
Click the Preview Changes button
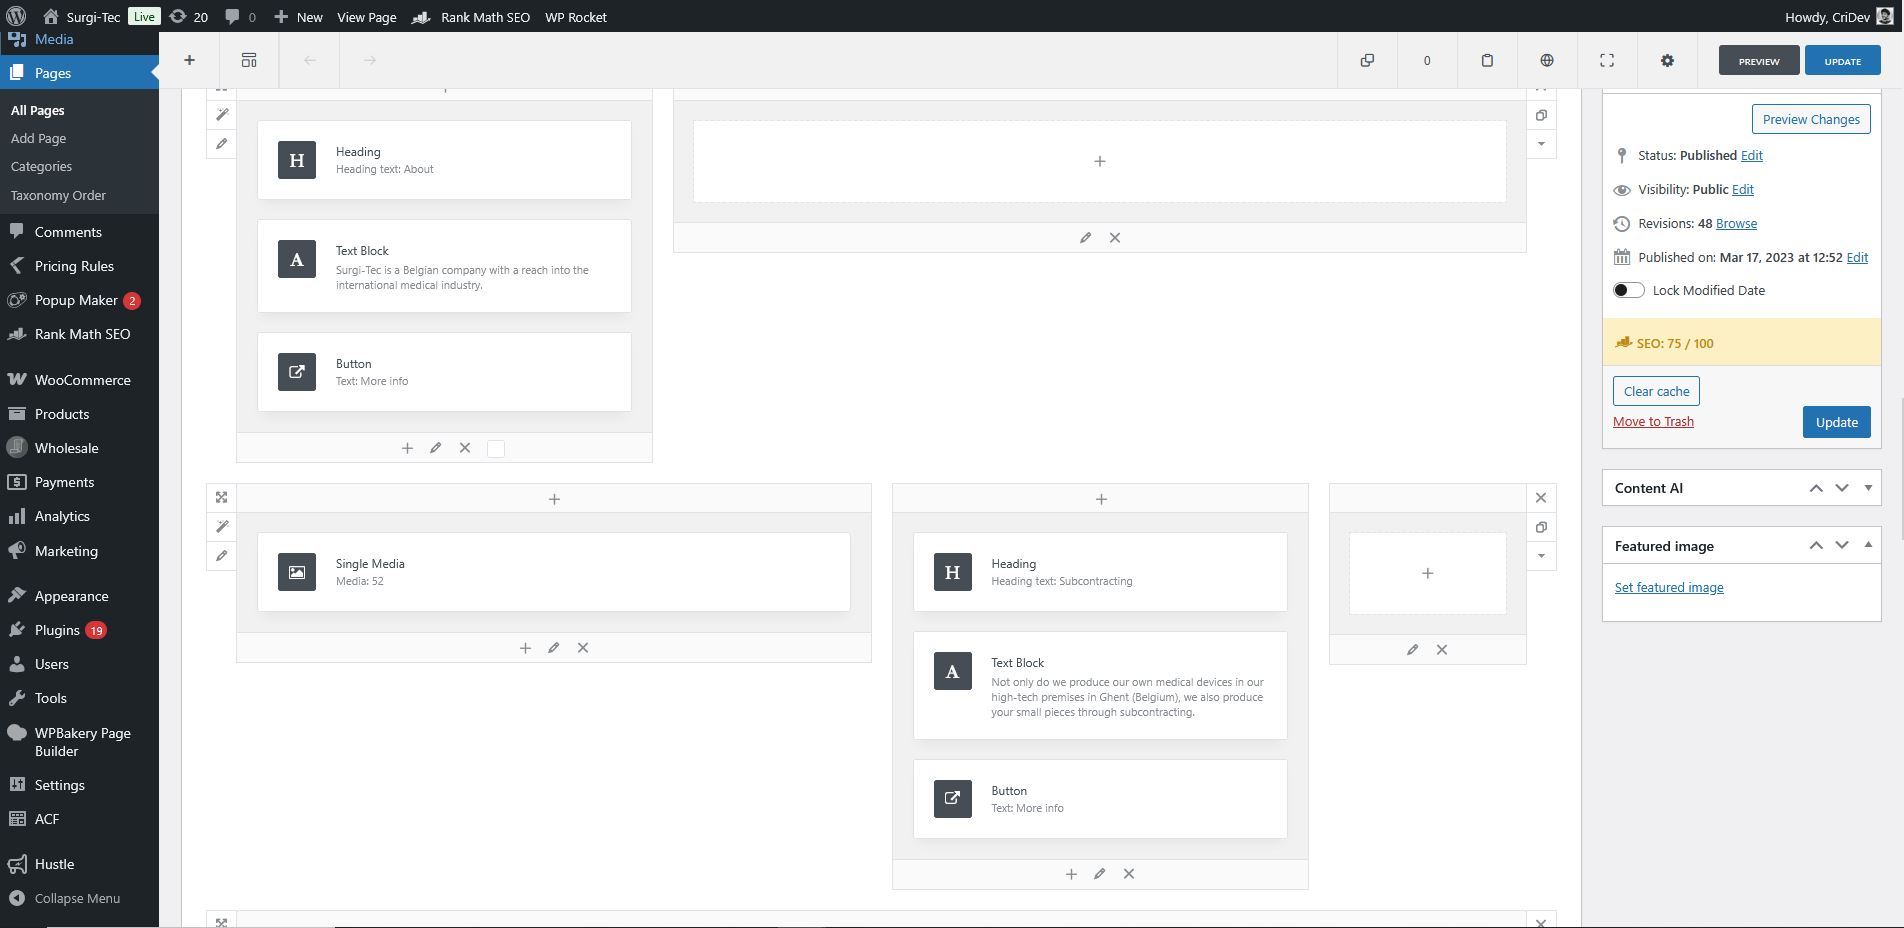pos(1811,119)
